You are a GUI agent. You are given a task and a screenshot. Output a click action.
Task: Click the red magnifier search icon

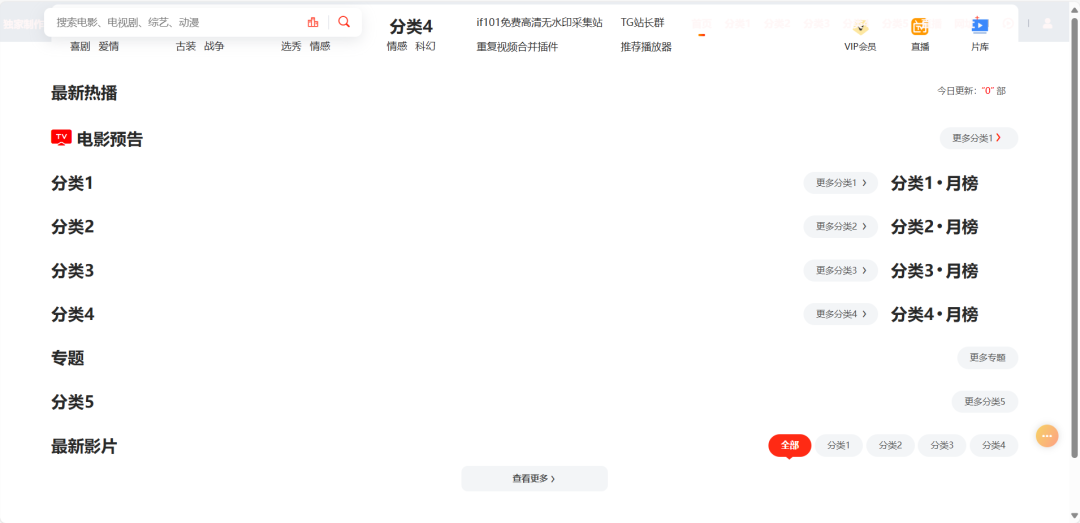click(x=344, y=22)
